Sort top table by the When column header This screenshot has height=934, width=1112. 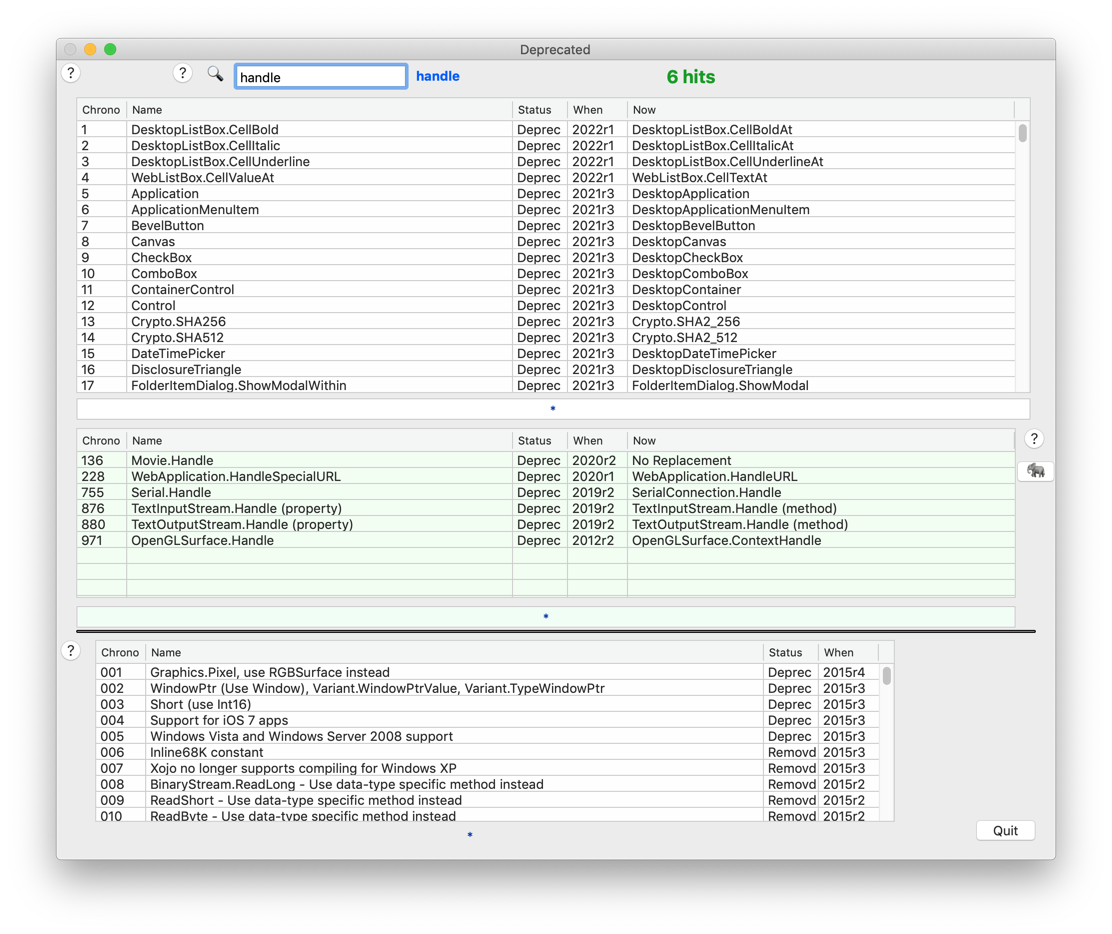coord(596,110)
